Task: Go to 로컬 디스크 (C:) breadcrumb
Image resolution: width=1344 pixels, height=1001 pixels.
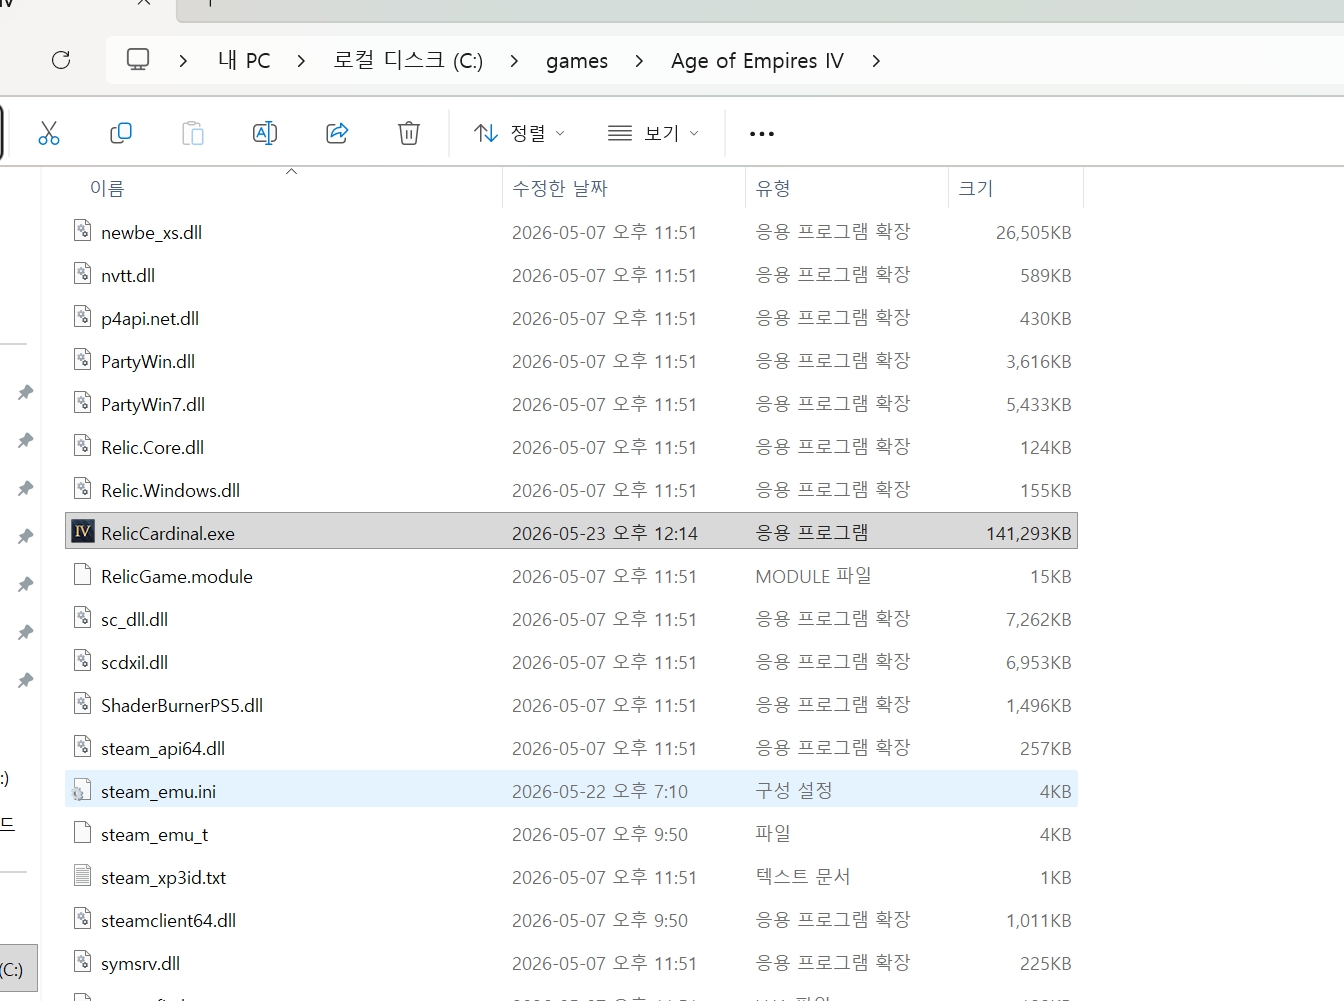Action: click(408, 61)
